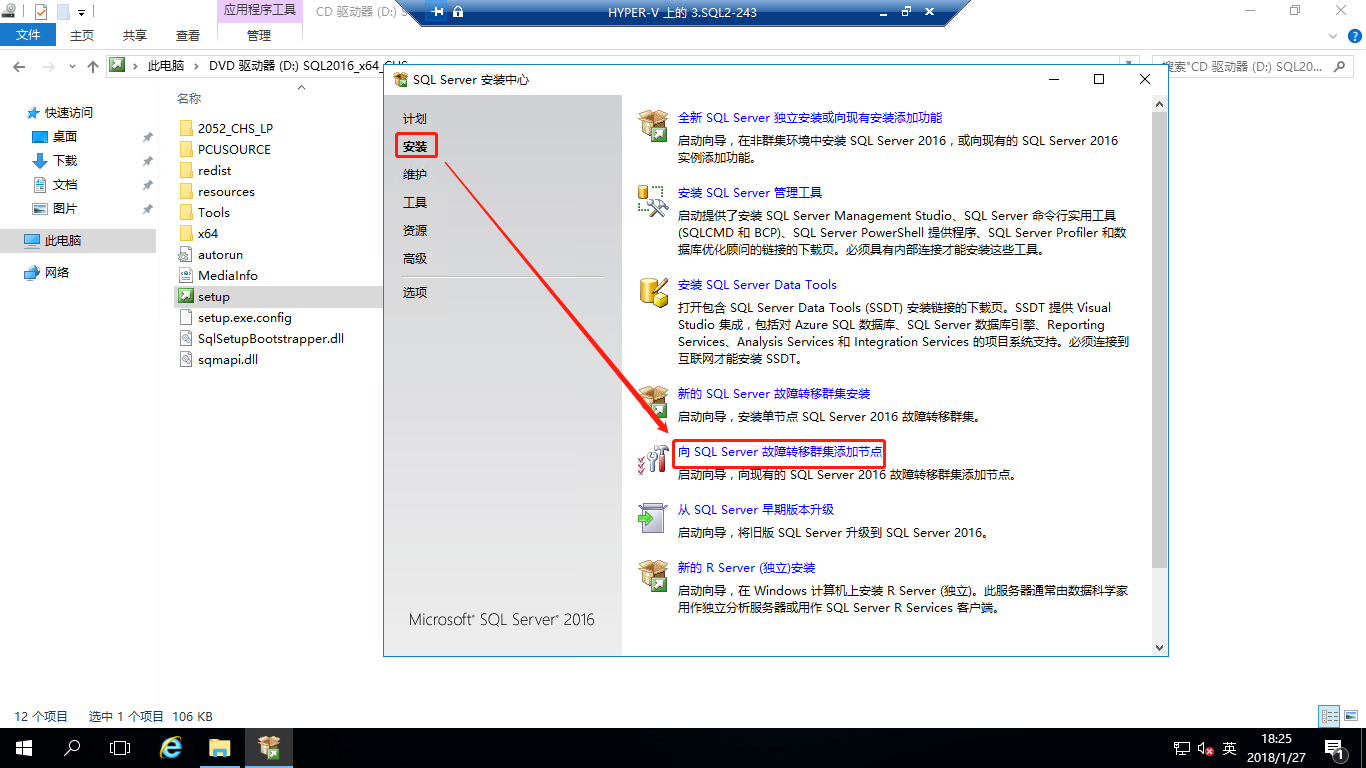Open the 查看 ribbon tab in File Explorer
The image size is (1366, 768).
188,35
